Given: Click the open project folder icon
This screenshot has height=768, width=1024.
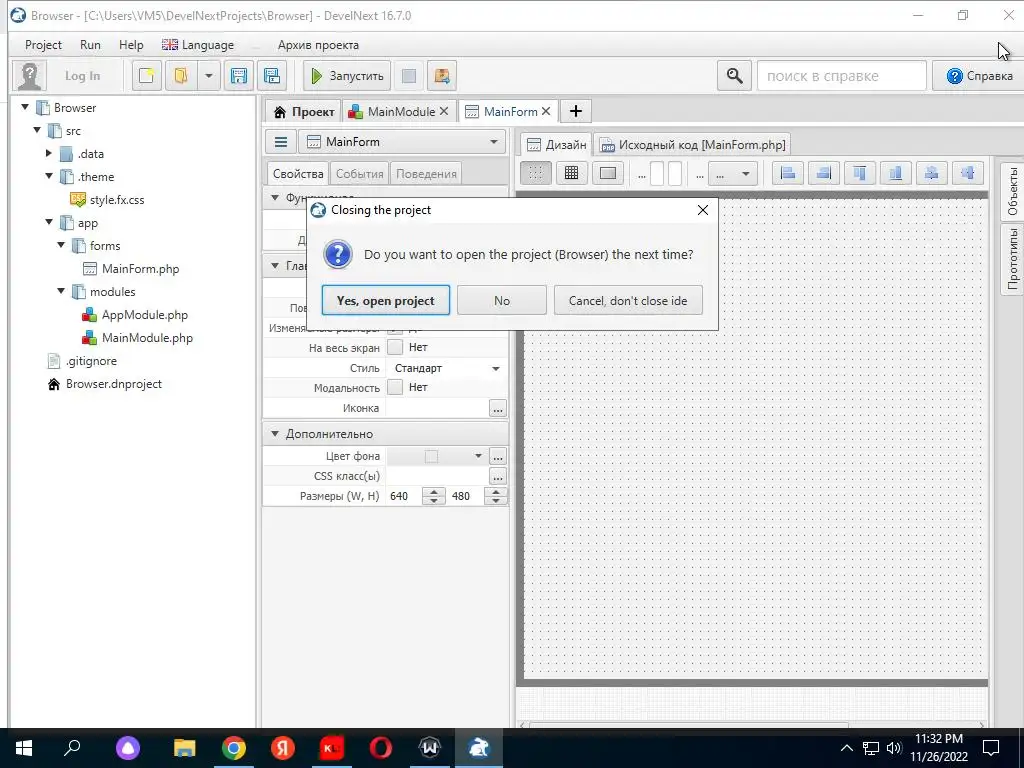Looking at the screenshot, I should 180,76.
